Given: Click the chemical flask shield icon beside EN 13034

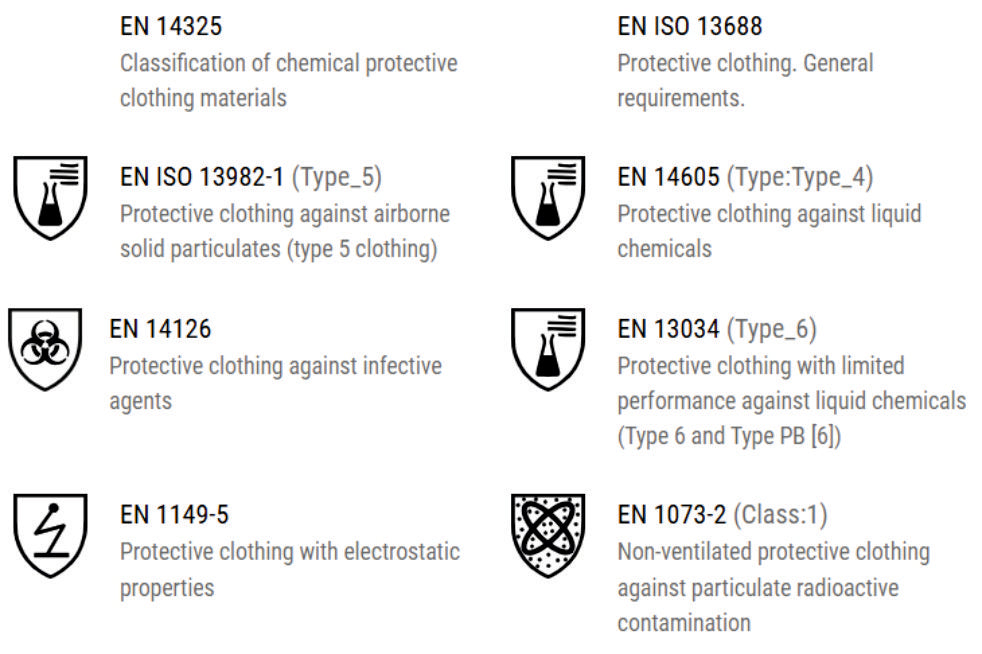Looking at the screenshot, I should 547,348.
